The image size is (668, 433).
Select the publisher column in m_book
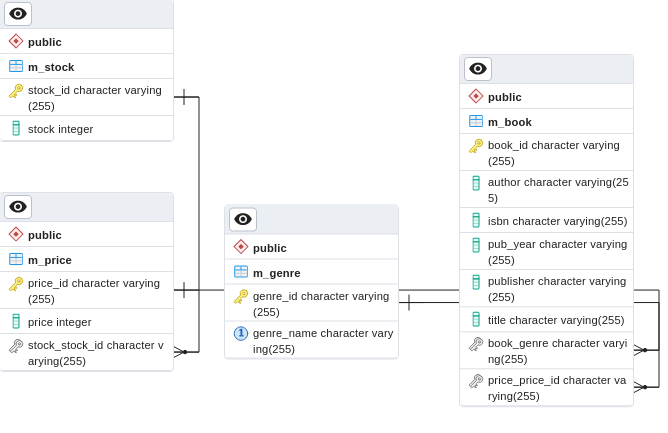coord(556,289)
